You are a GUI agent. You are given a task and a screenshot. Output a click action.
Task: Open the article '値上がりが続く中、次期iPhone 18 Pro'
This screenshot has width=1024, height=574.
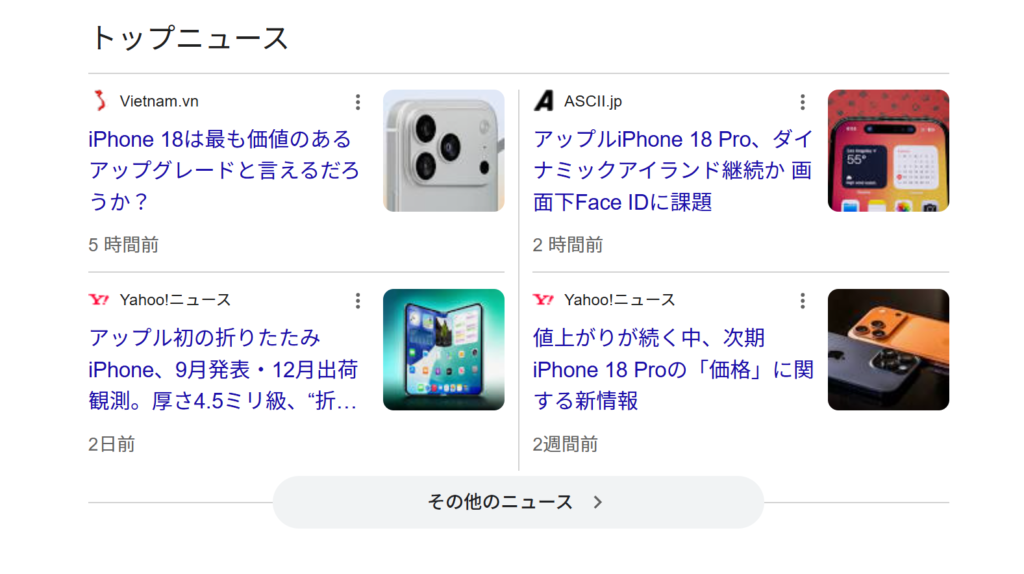coord(672,369)
